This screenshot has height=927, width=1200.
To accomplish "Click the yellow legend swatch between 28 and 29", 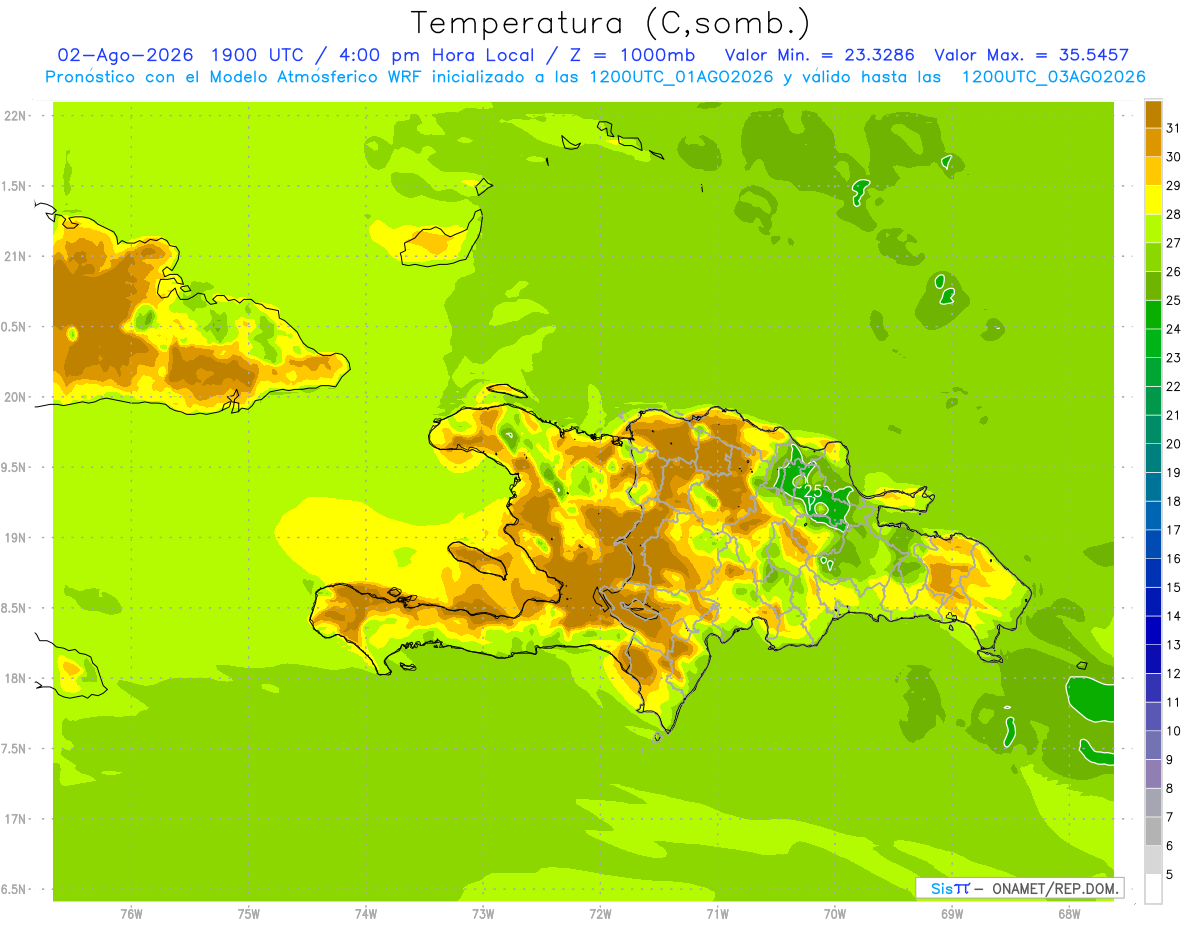I will click(1153, 200).
